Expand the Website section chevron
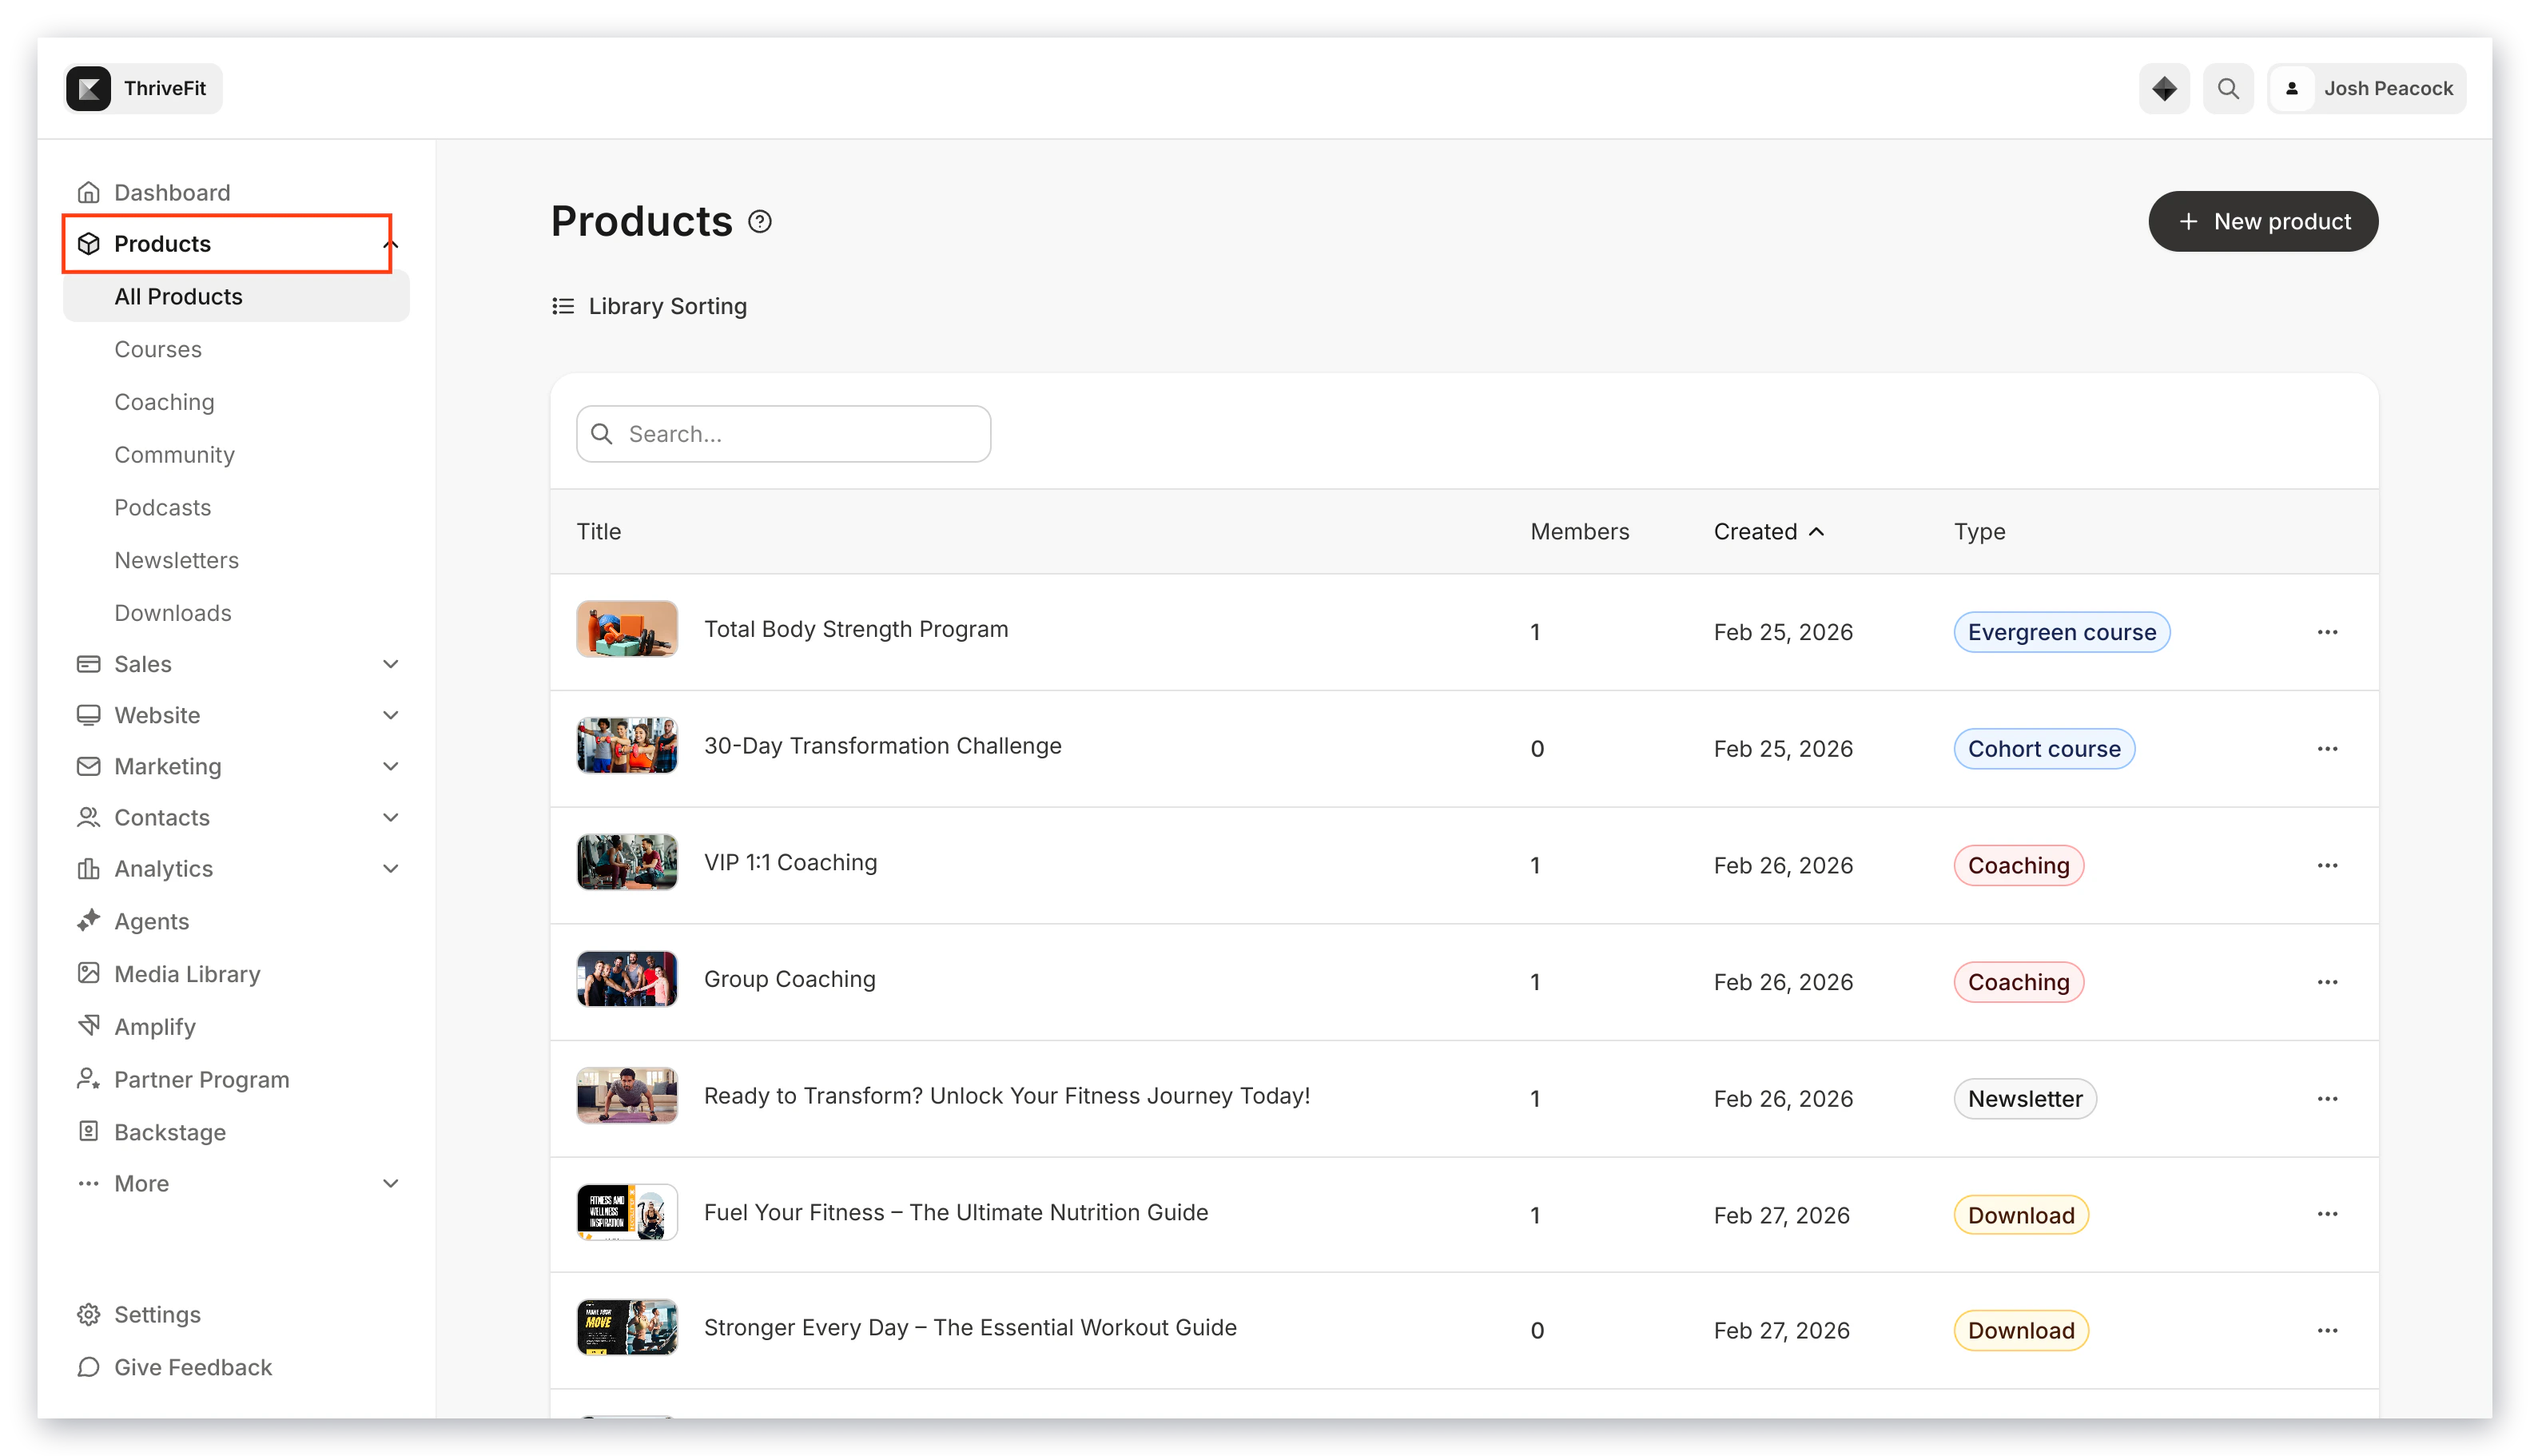 391,715
